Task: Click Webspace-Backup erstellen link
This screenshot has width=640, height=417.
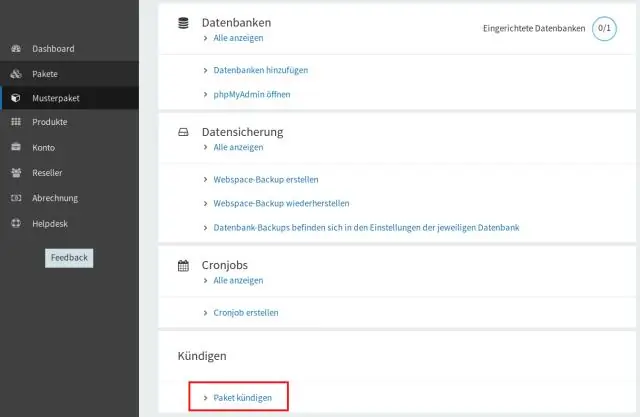Action: [266, 180]
